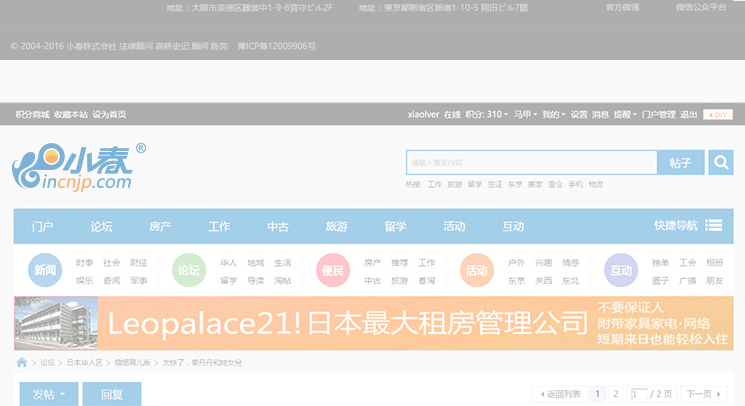This screenshot has width=745, height=406.
Task: Open 淘帖 under 论坛 section
Action: [x=283, y=281]
